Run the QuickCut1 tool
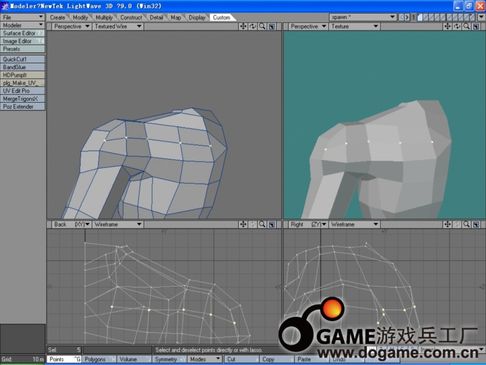The width and height of the screenshot is (486, 365). [22, 59]
